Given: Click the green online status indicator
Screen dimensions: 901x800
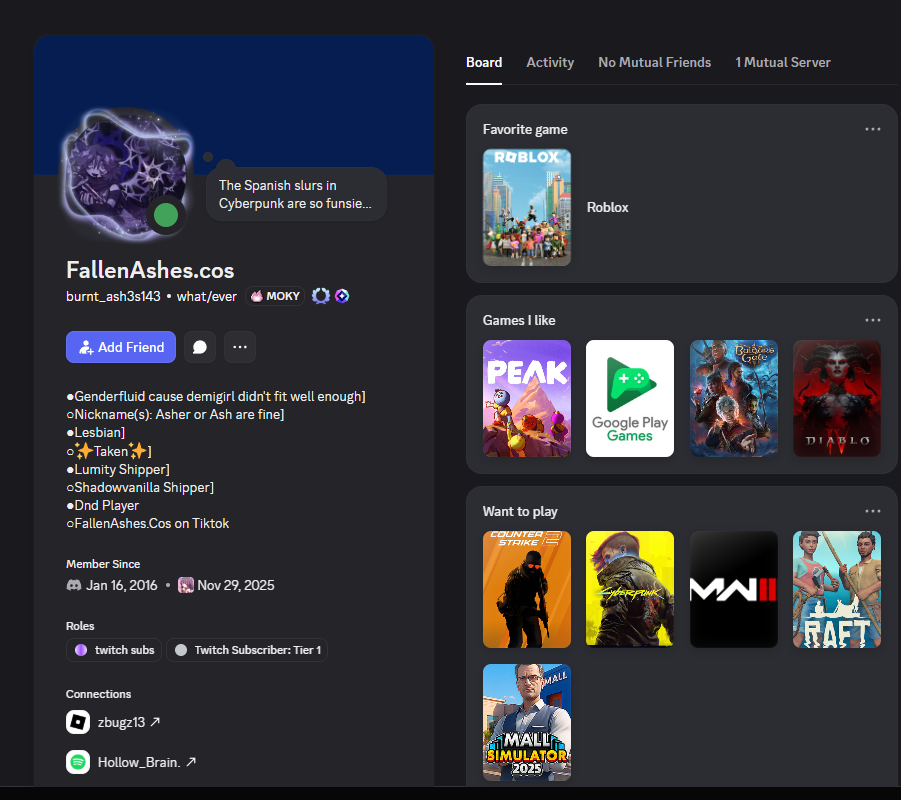Looking at the screenshot, I should pos(166,216).
